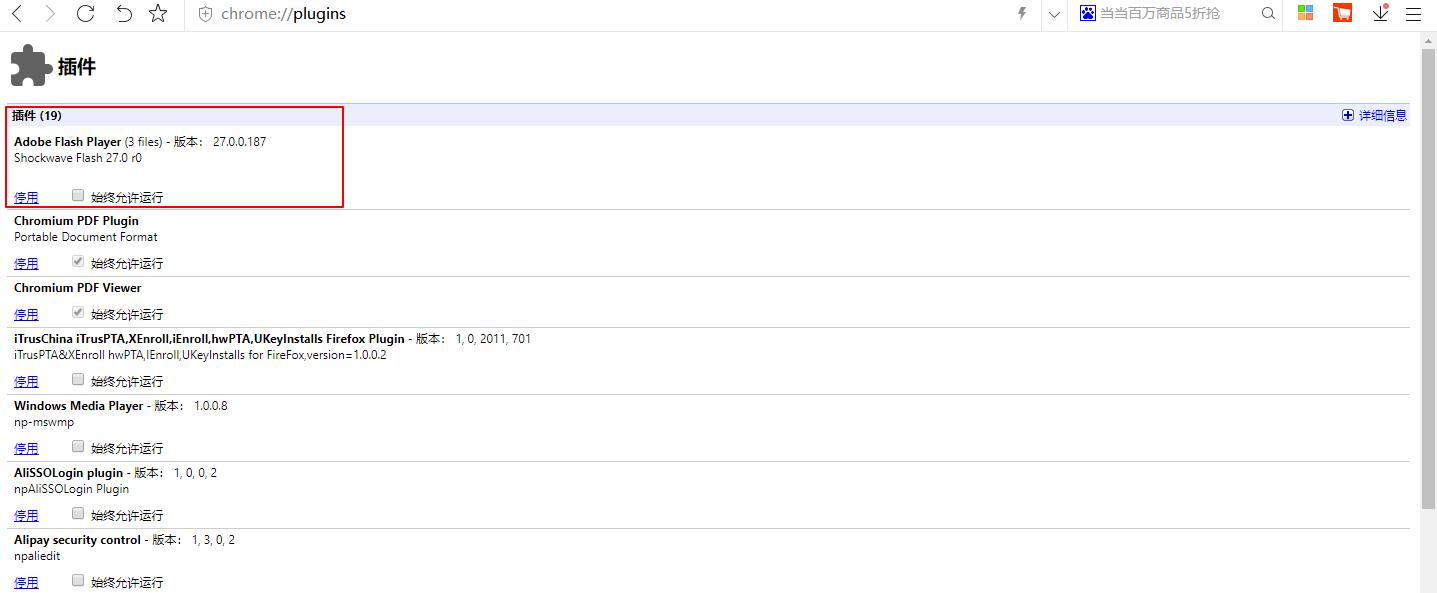The width and height of the screenshot is (1437, 593).
Task: Click the vertical scrollbar thumb
Action: [1428, 278]
